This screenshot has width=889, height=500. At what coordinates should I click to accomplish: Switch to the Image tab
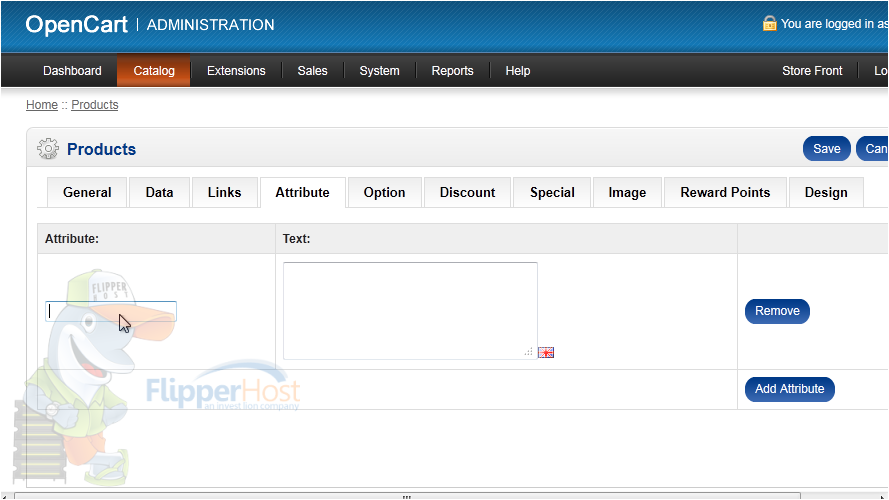coord(627,193)
